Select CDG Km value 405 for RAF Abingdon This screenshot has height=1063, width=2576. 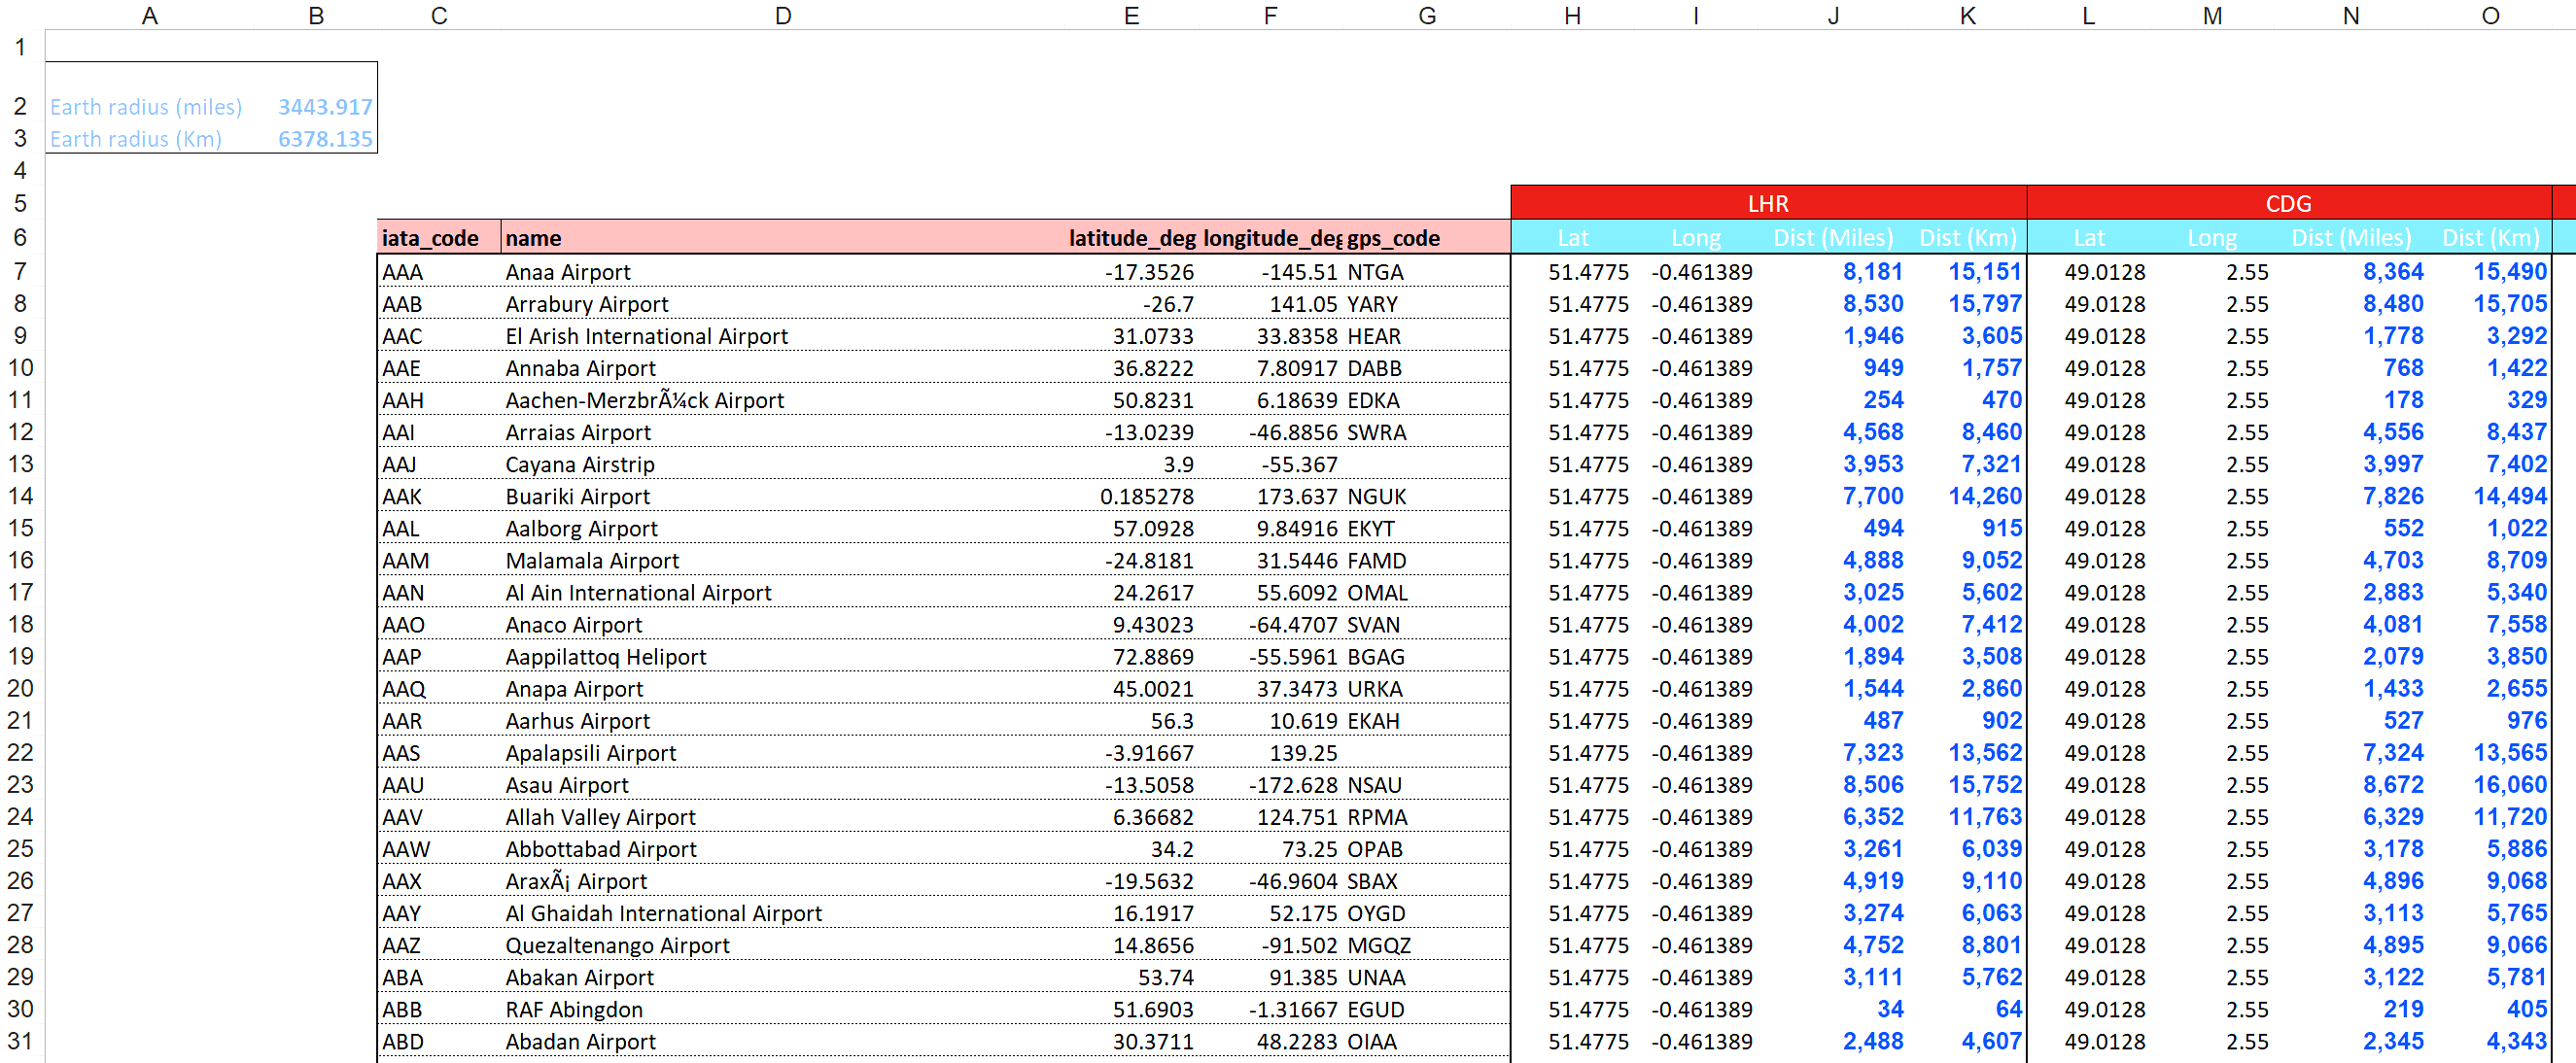coord(2490,1009)
